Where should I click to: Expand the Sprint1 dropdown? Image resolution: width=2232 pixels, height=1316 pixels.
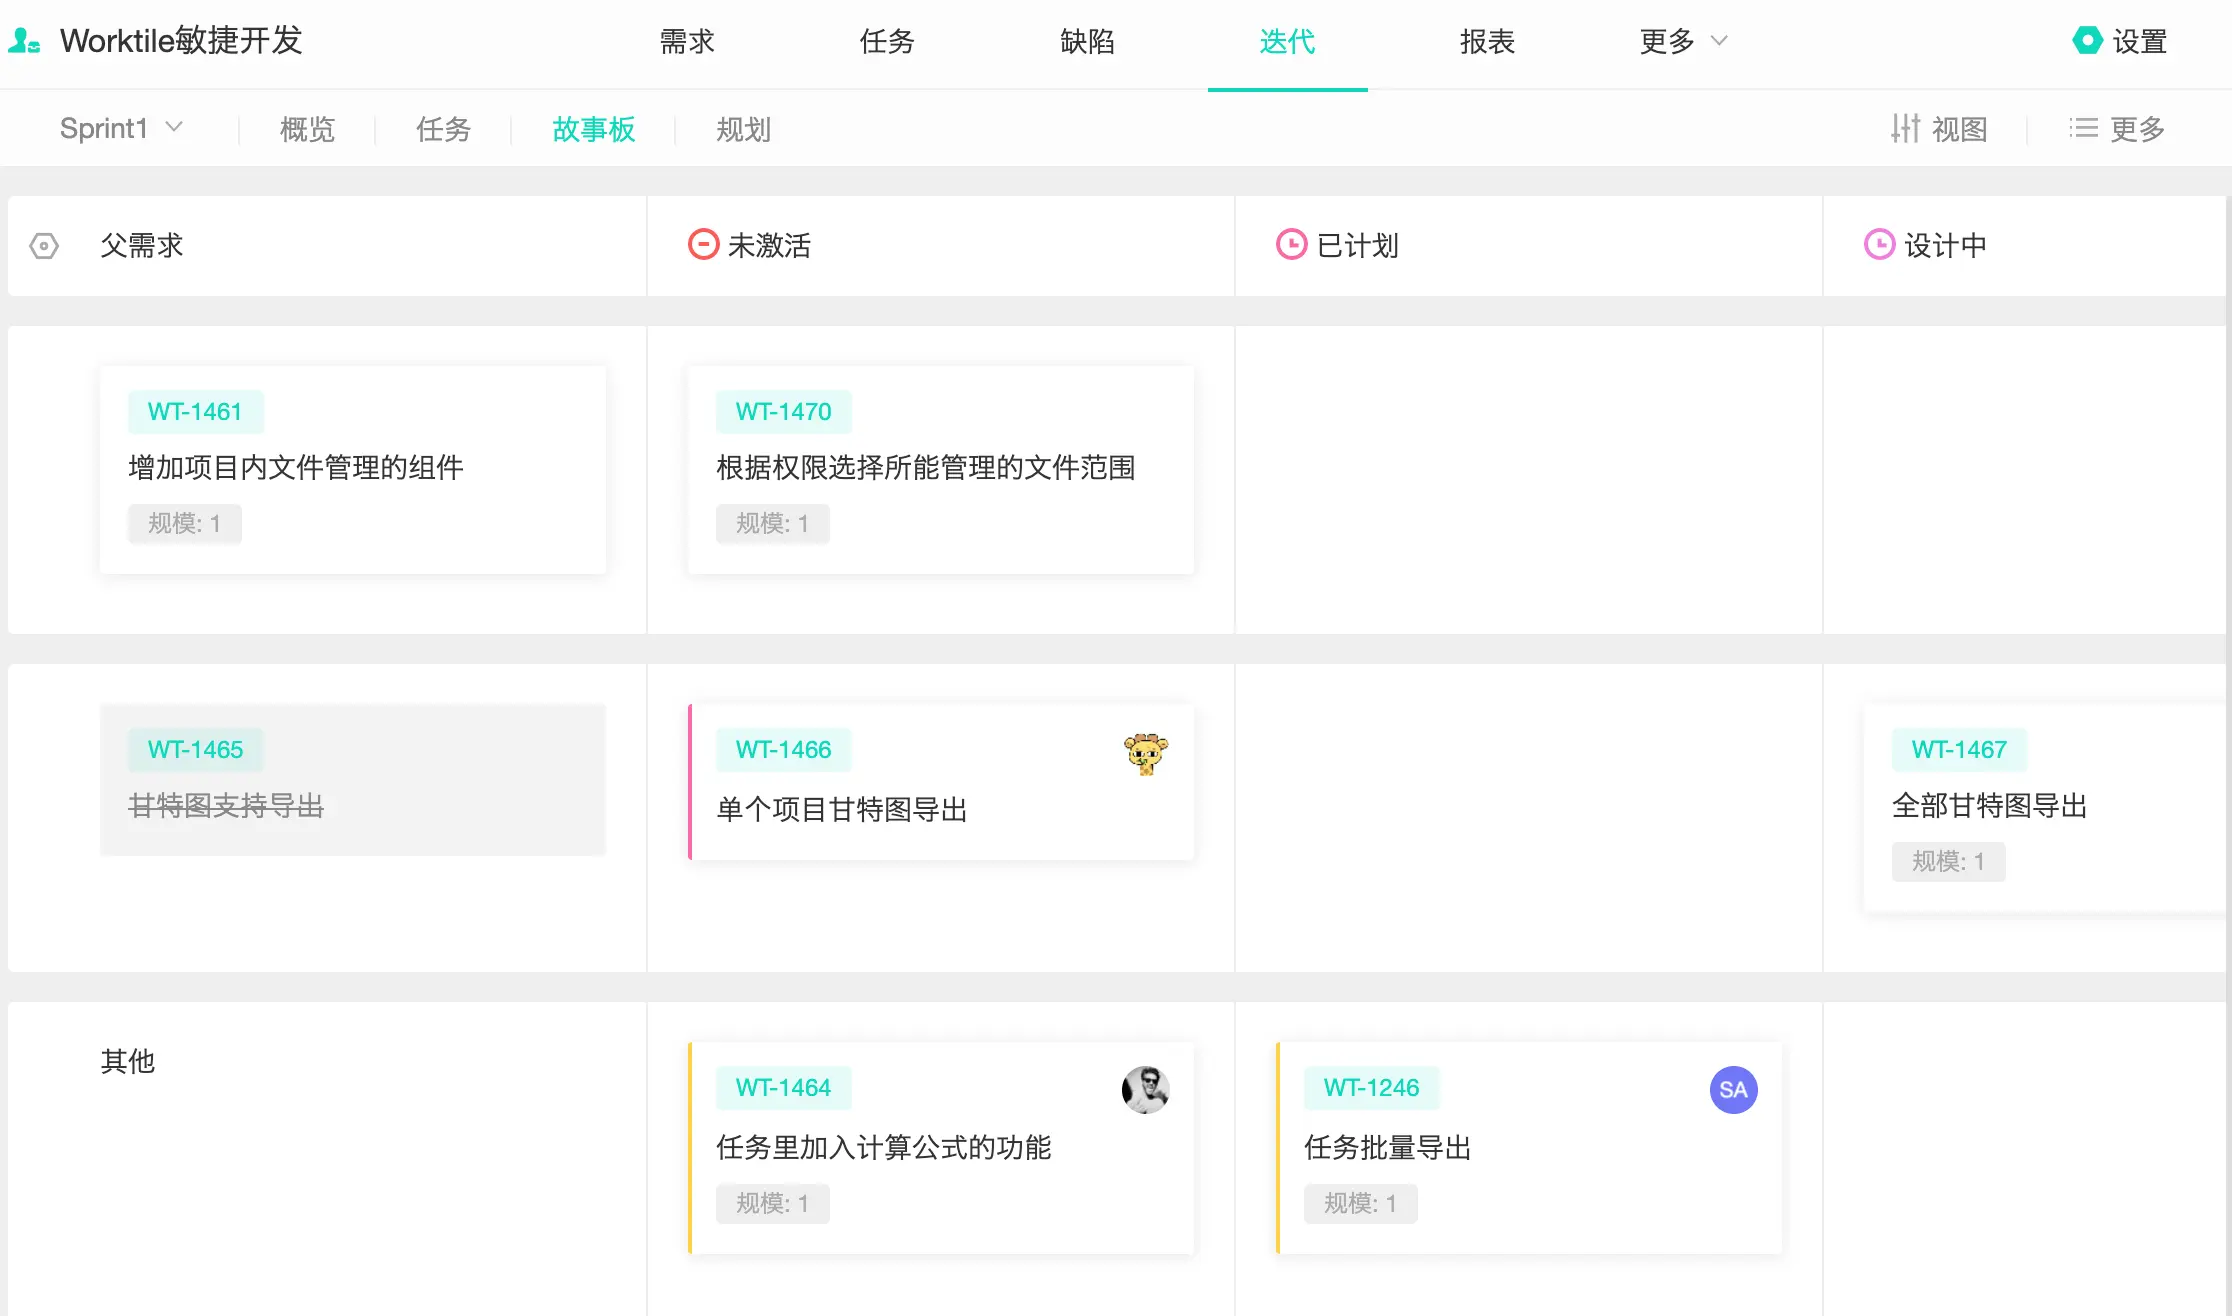[121, 129]
